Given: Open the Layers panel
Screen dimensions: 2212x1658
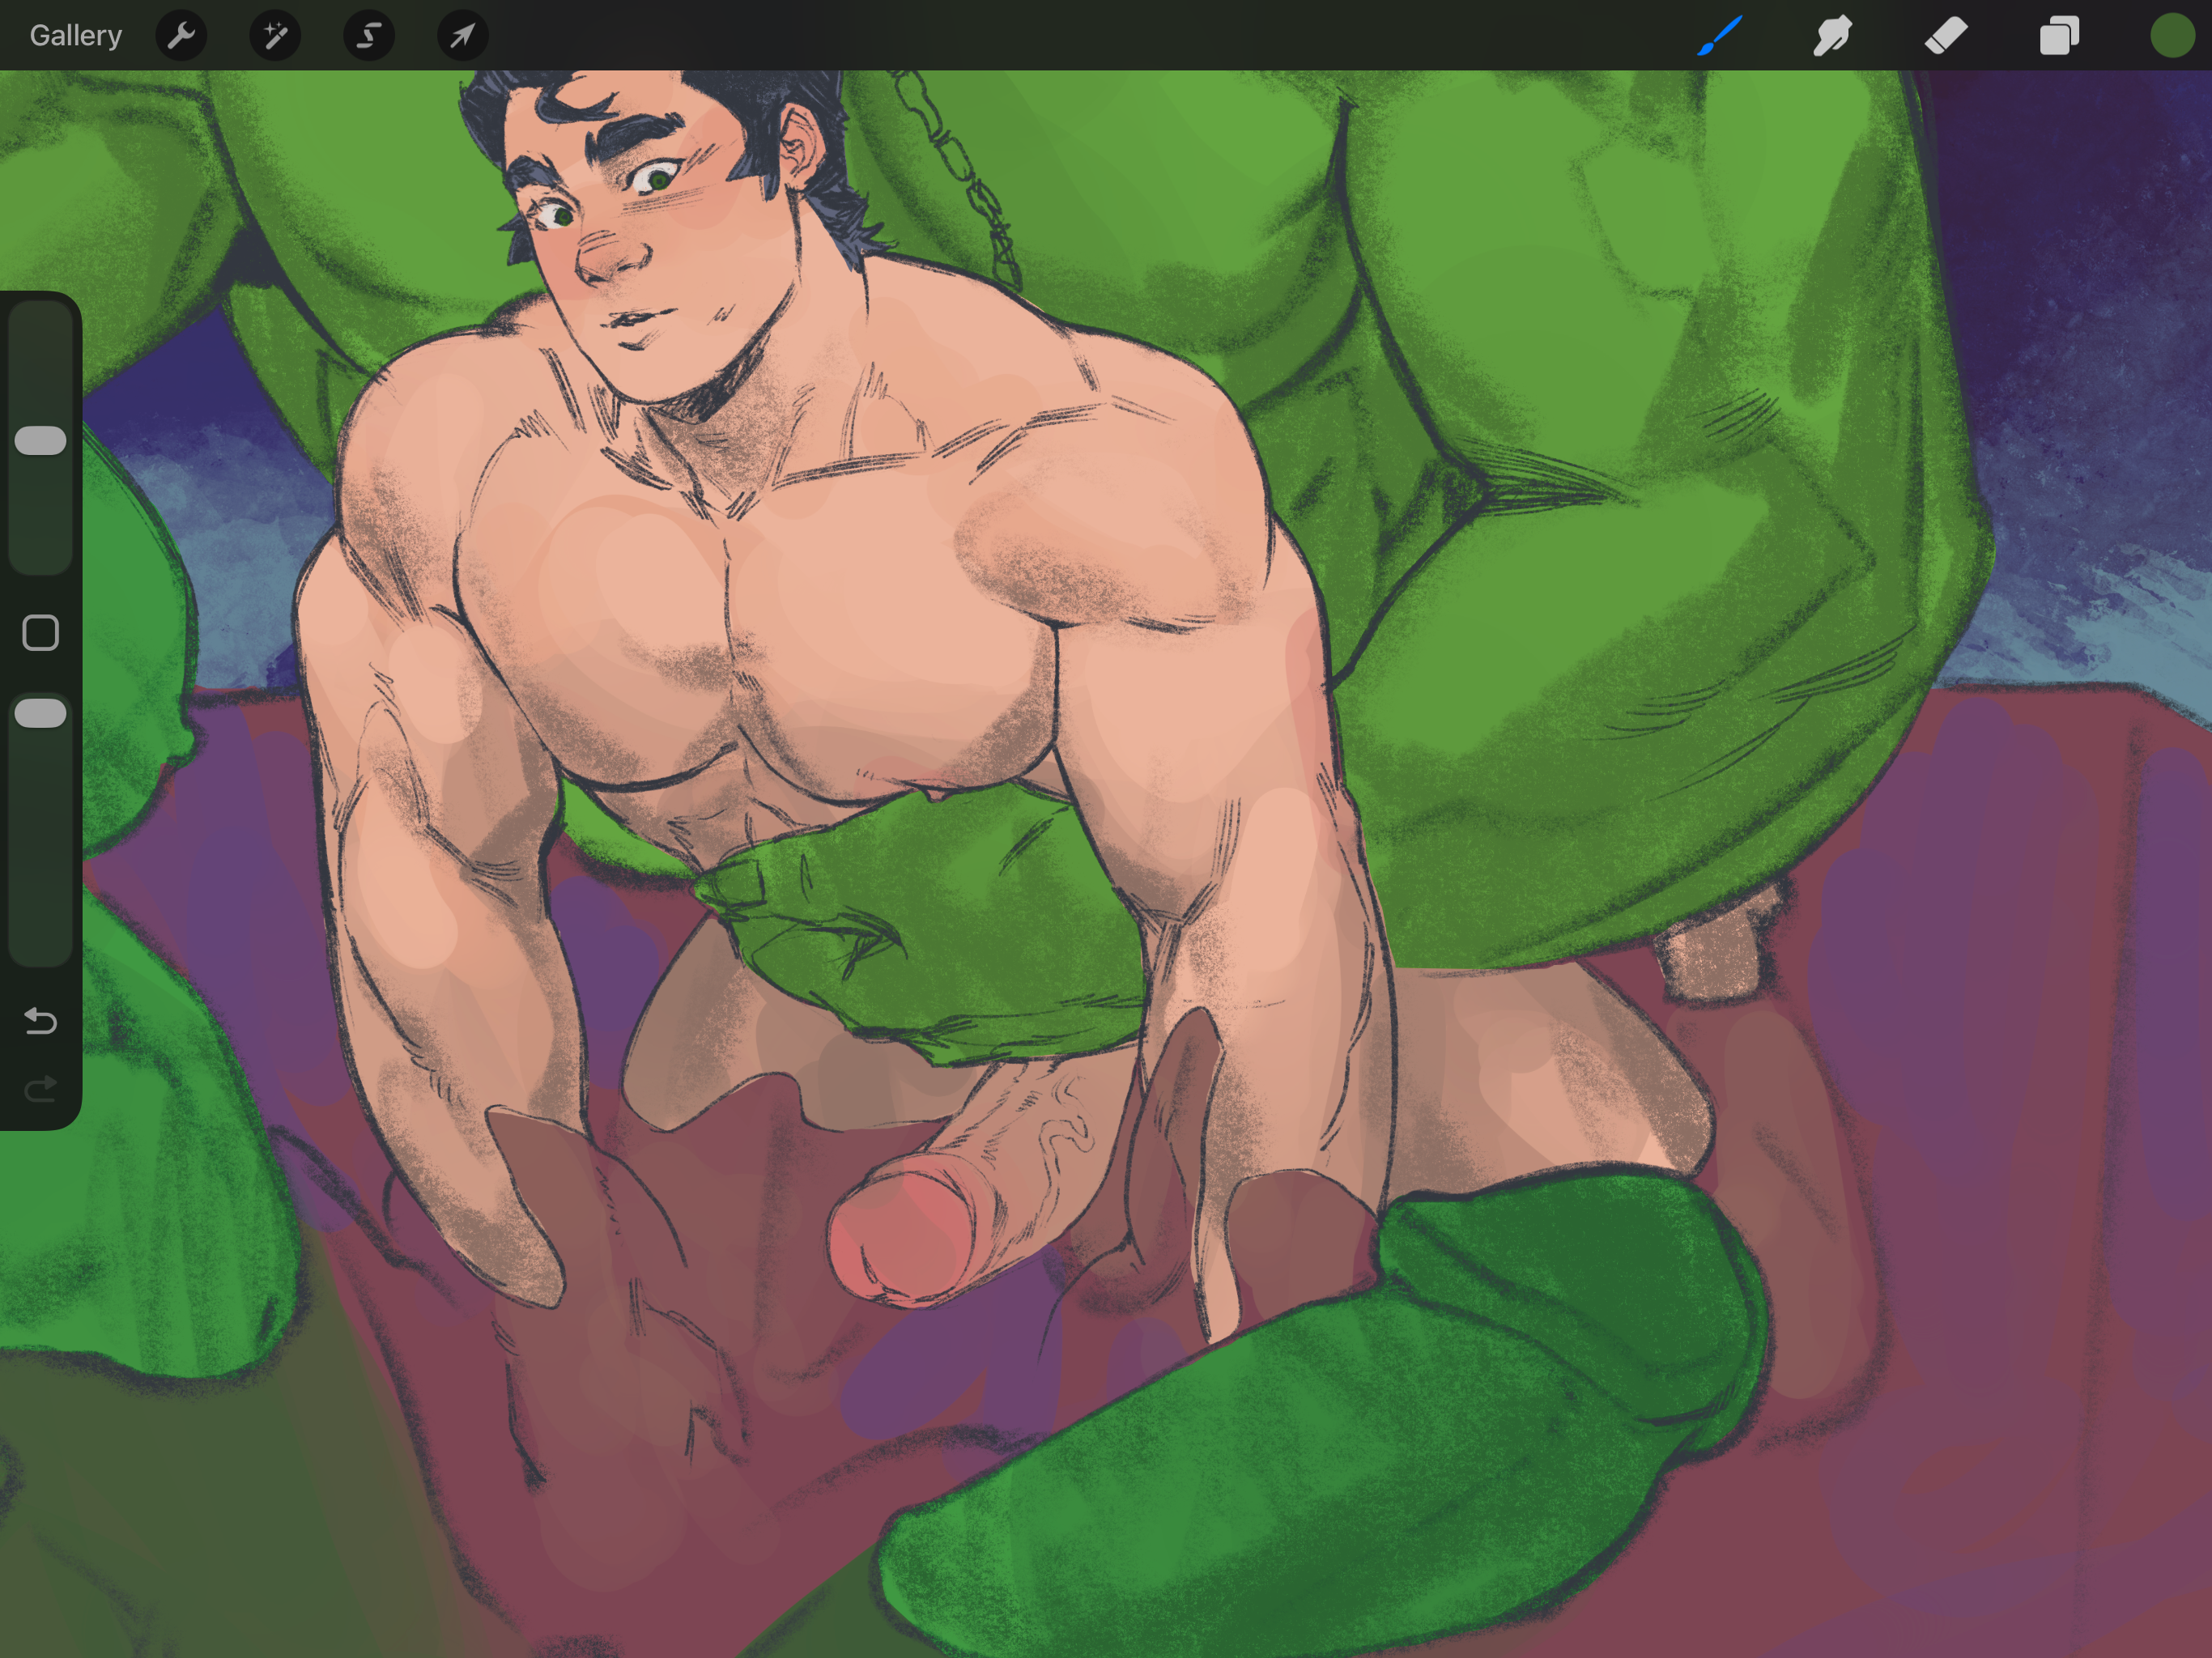Looking at the screenshot, I should coord(2059,36).
